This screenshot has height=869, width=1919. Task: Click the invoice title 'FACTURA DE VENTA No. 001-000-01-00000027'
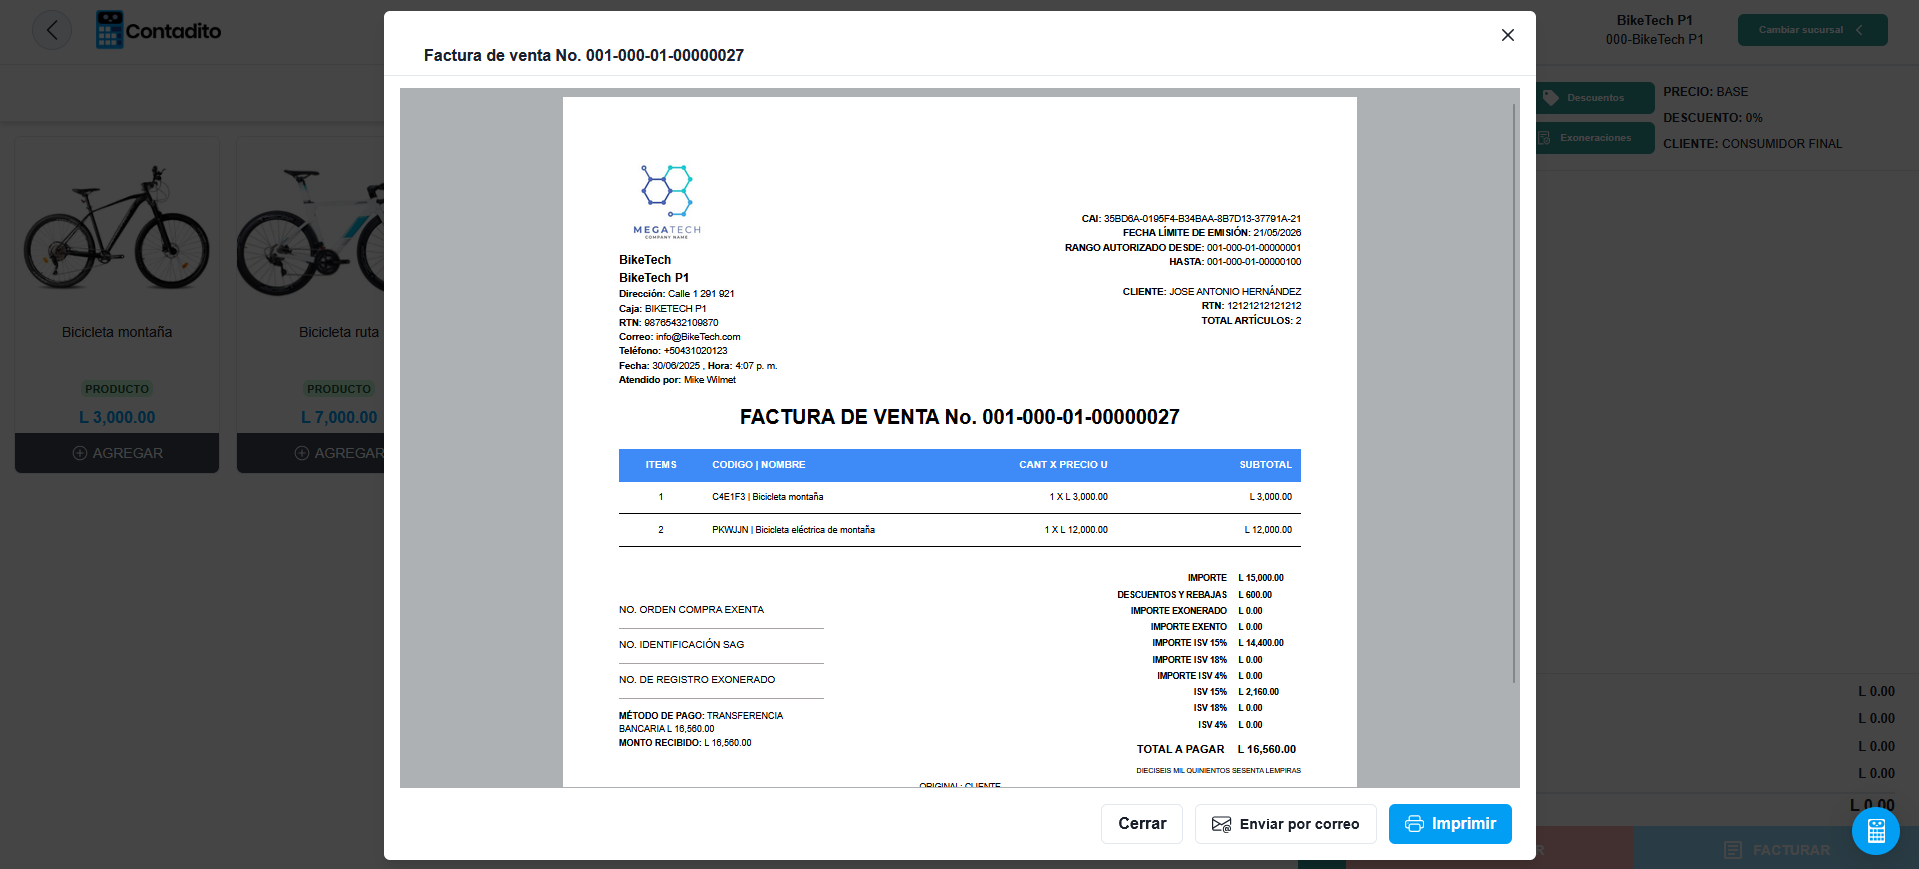click(960, 417)
